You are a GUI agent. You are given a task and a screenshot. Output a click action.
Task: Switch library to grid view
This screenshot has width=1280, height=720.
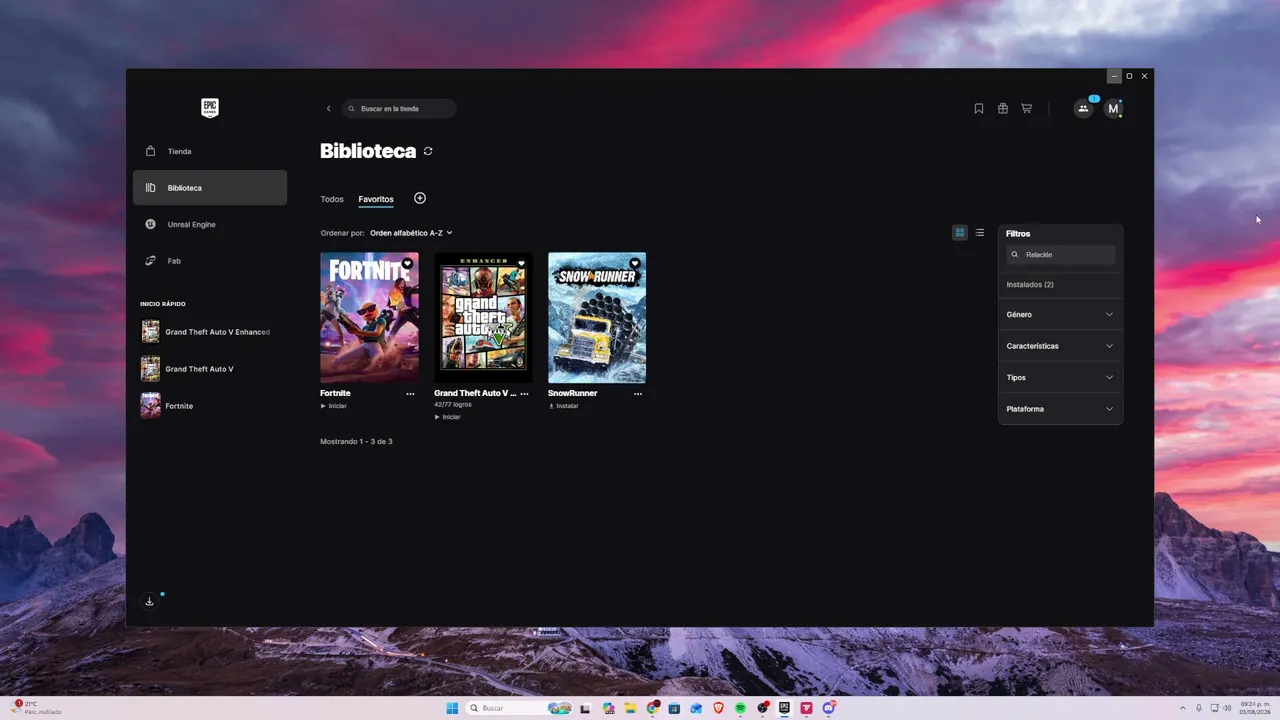pos(960,233)
